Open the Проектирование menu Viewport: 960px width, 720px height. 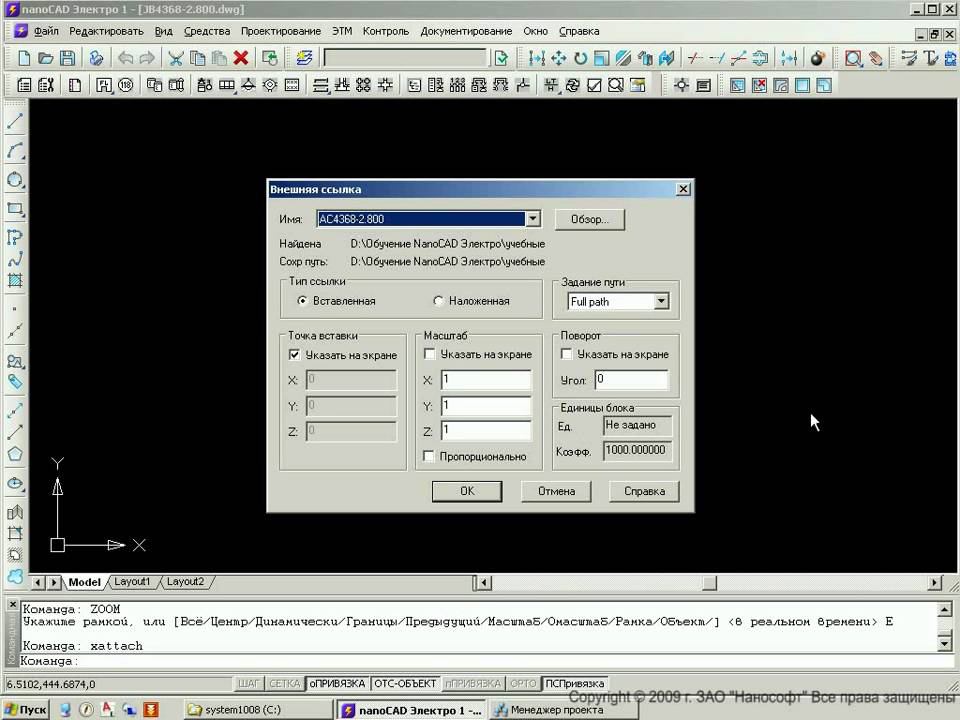pos(280,31)
